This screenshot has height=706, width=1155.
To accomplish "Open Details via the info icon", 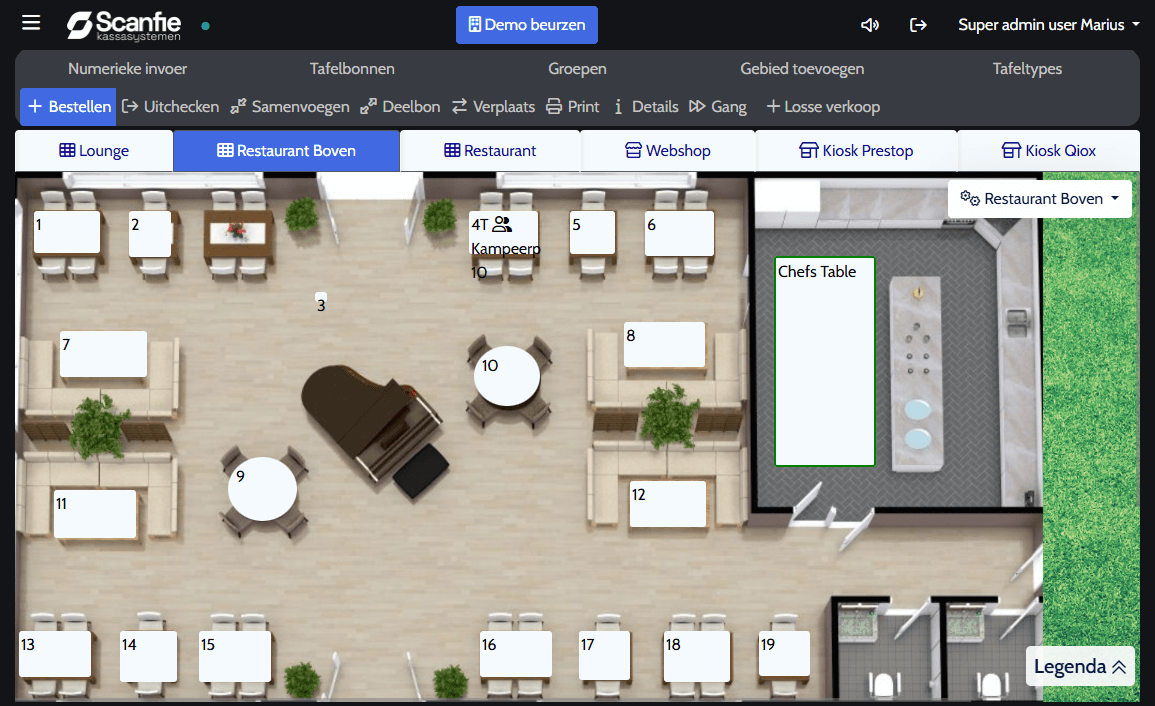I will pos(645,106).
